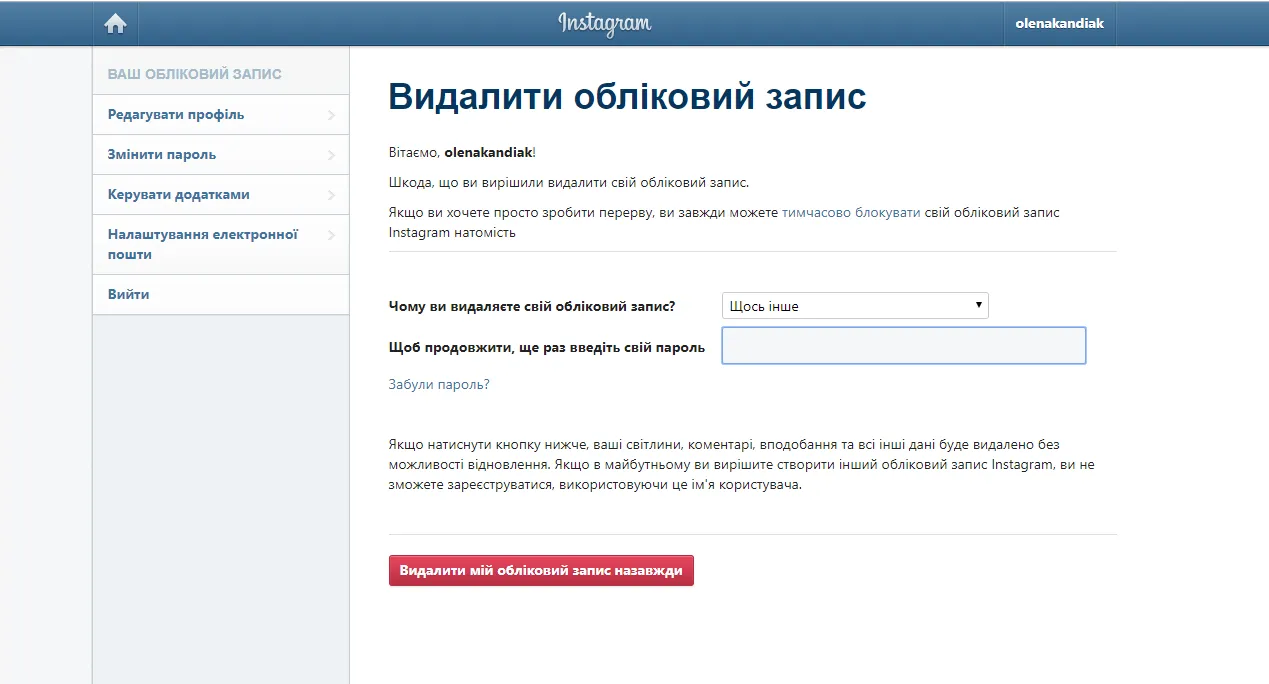The image size is (1269, 684).
Task: Click bold olenakandiak in the greeting
Action: [488, 152]
